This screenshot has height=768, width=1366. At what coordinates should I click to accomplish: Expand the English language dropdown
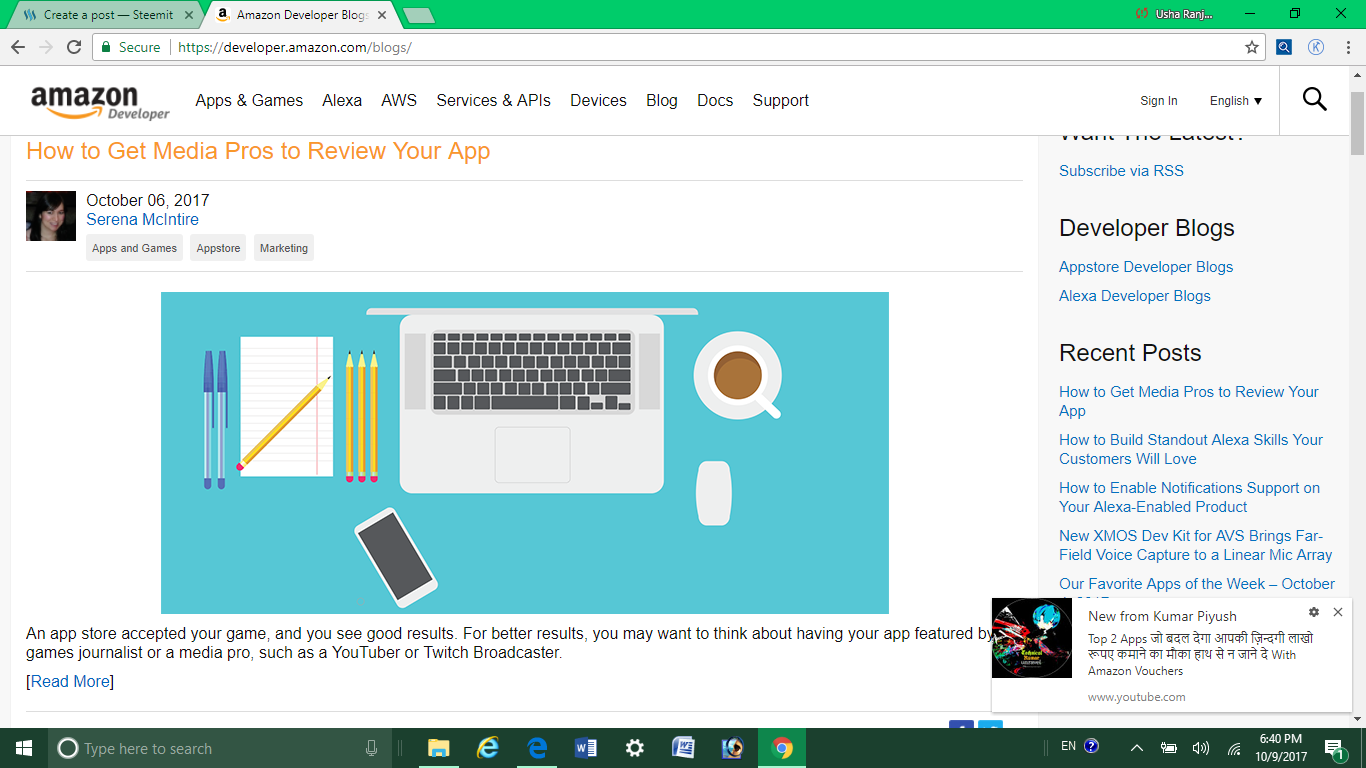[1236, 101]
